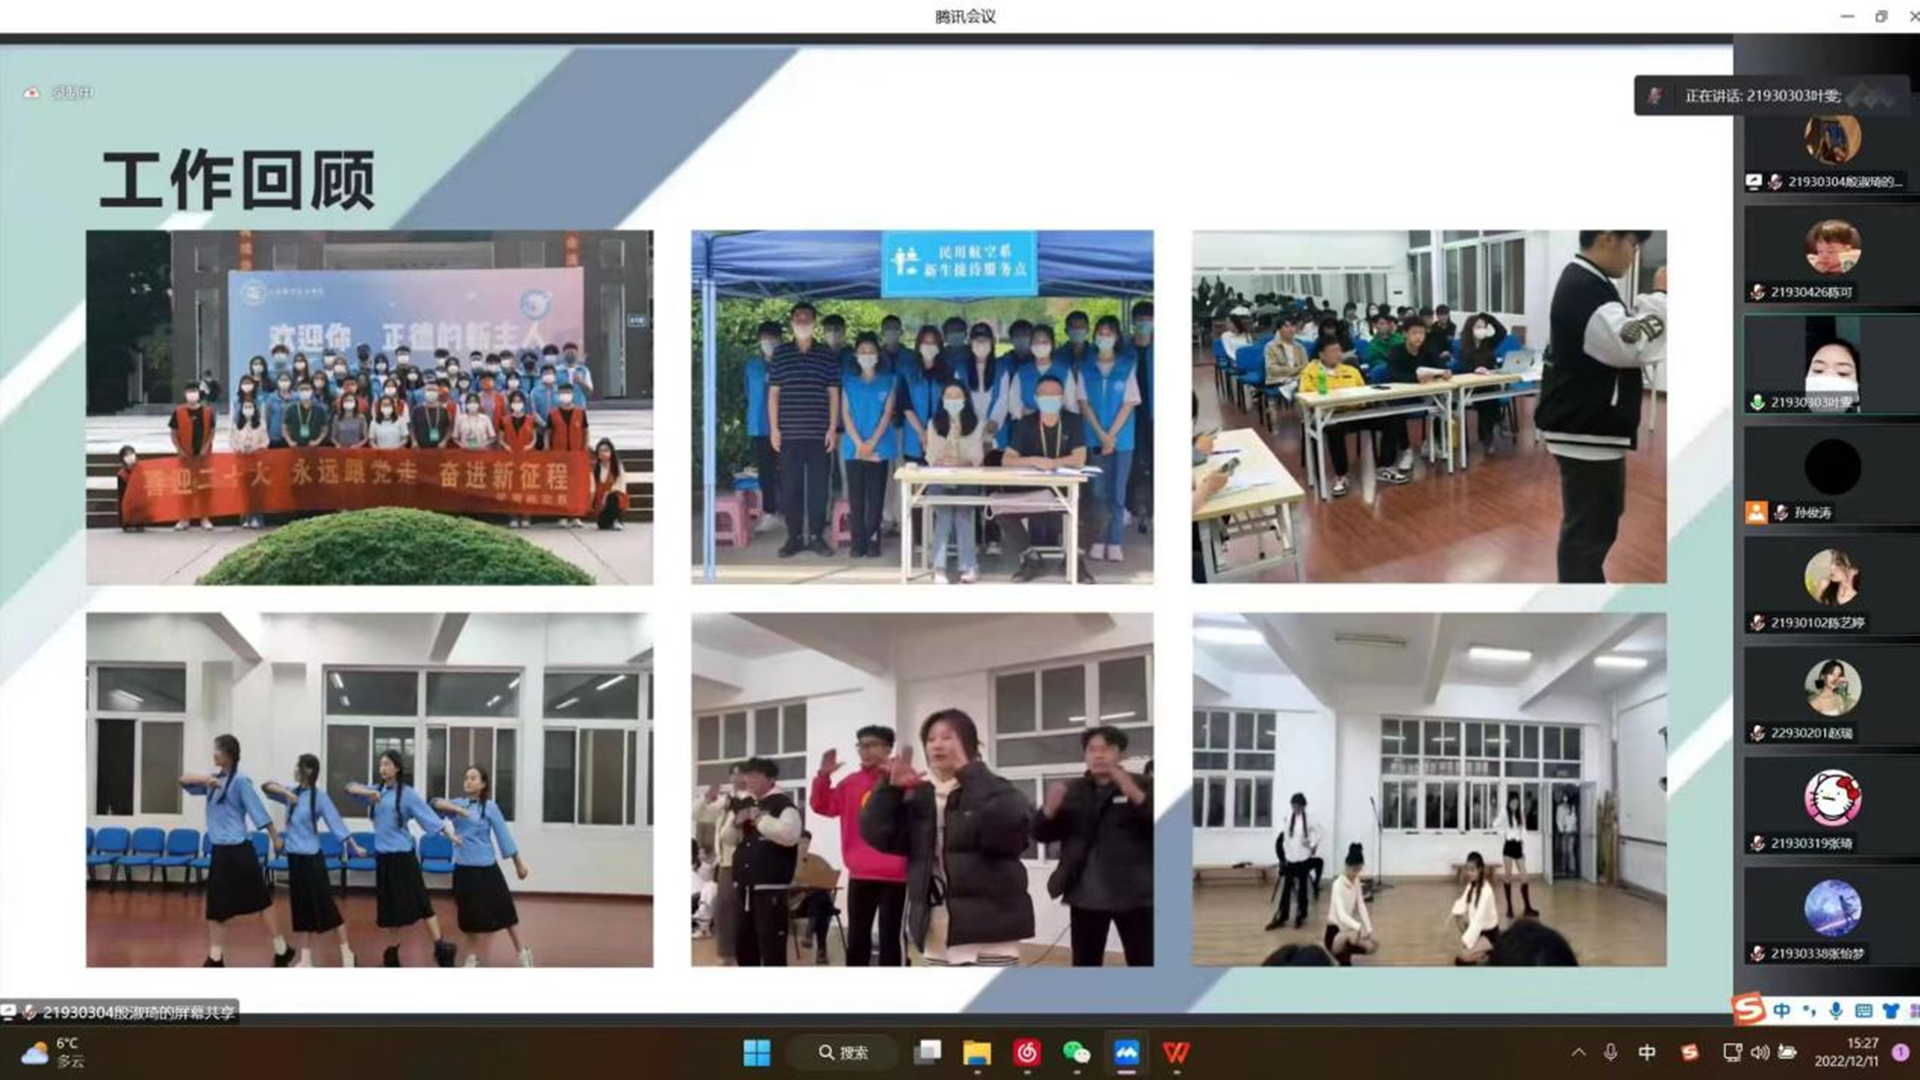Click the taskbar search box
The height and width of the screenshot is (1080, 1920).
(843, 1052)
